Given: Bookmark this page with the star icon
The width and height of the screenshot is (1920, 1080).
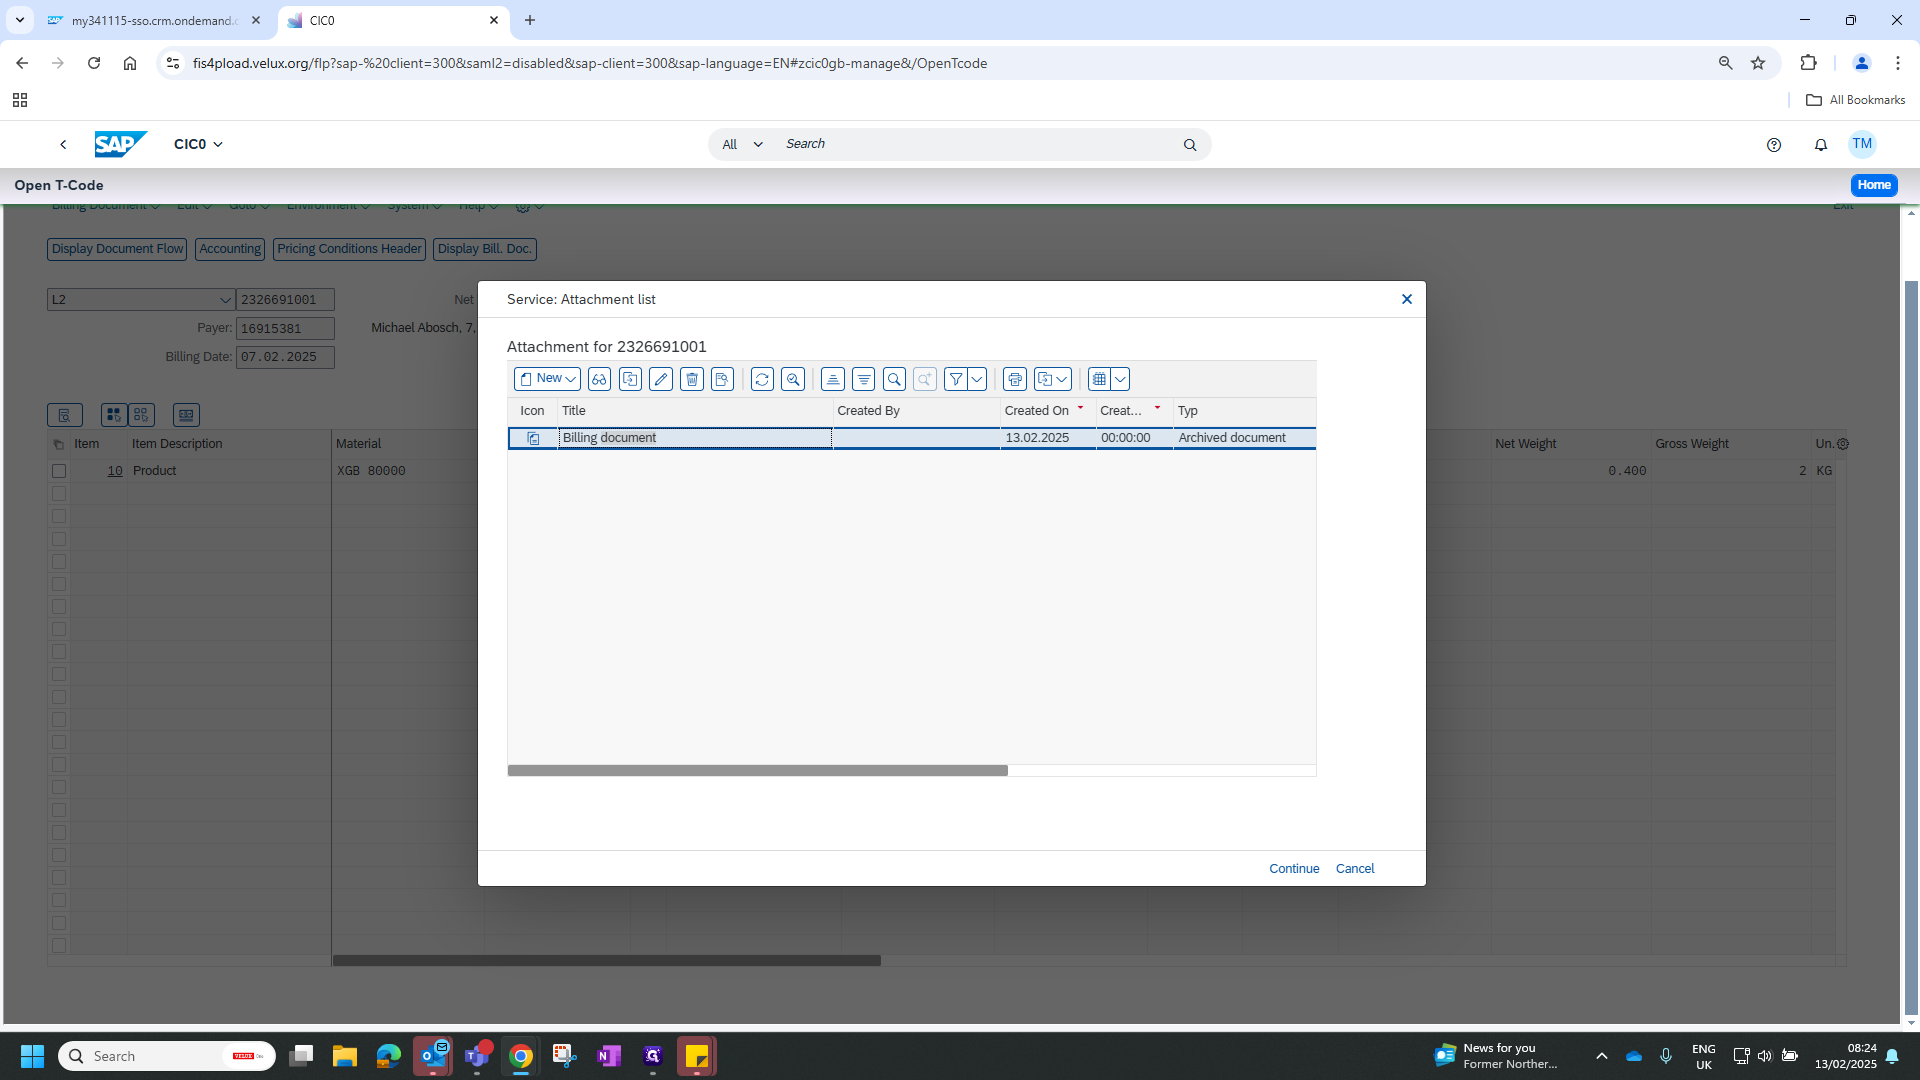Looking at the screenshot, I should [x=1758, y=63].
